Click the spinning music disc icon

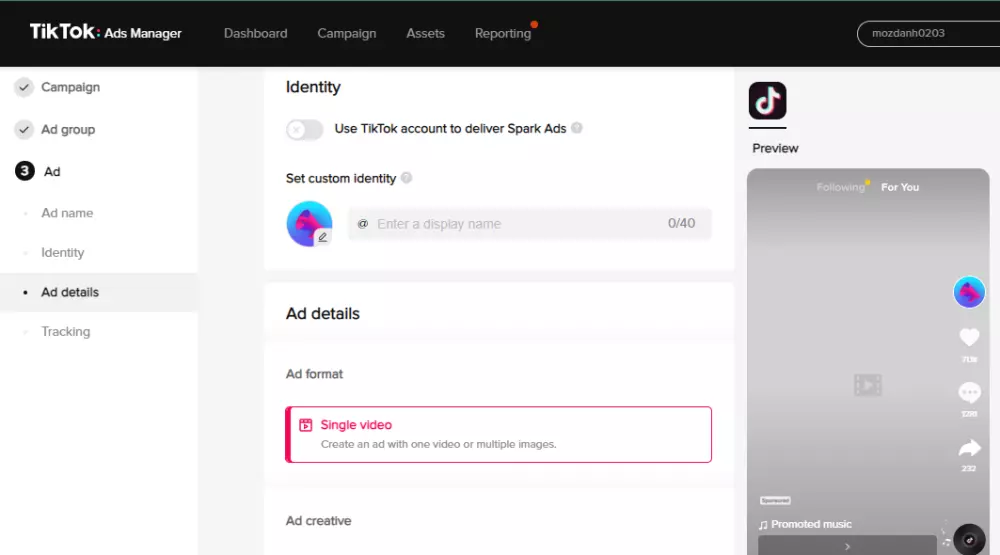point(969,540)
